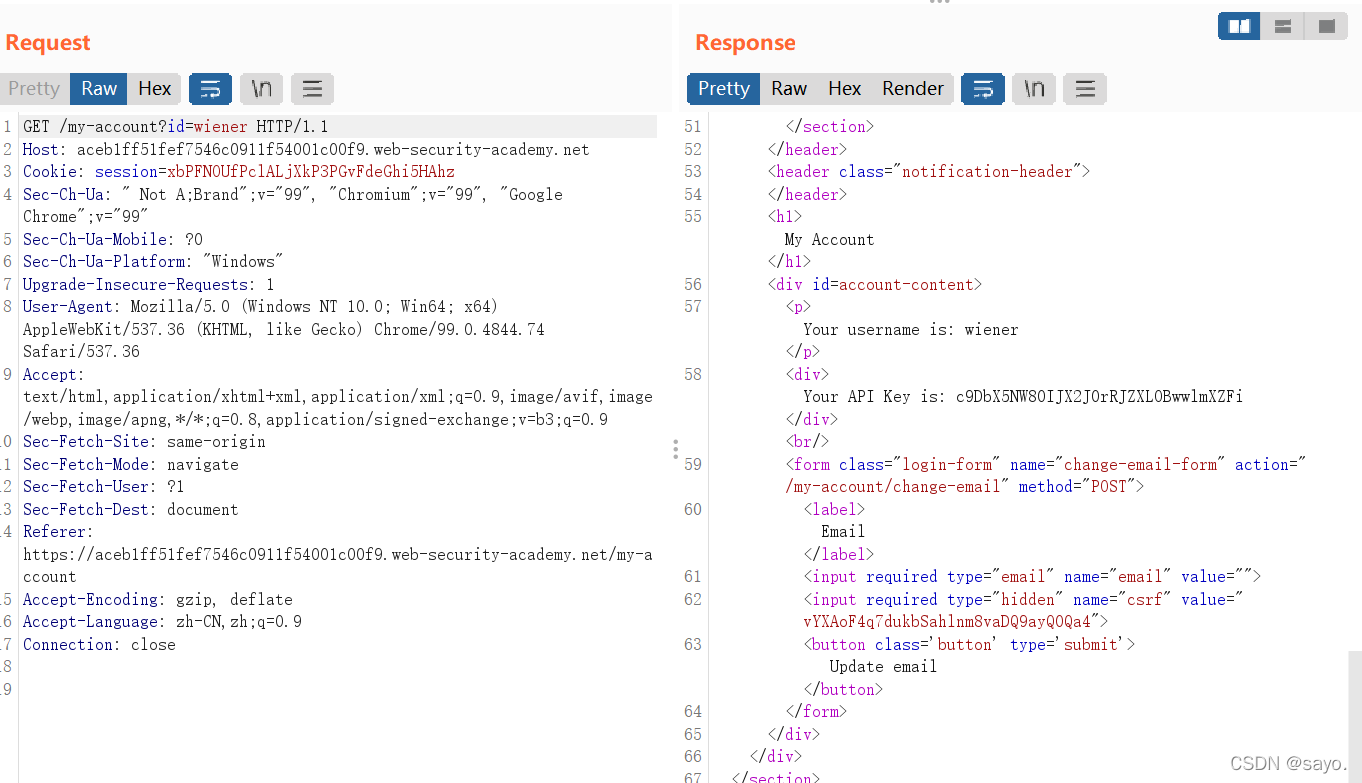Open the Hex tab in Request
The height and width of the screenshot is (783, 1362).
(x=155, y=88)
